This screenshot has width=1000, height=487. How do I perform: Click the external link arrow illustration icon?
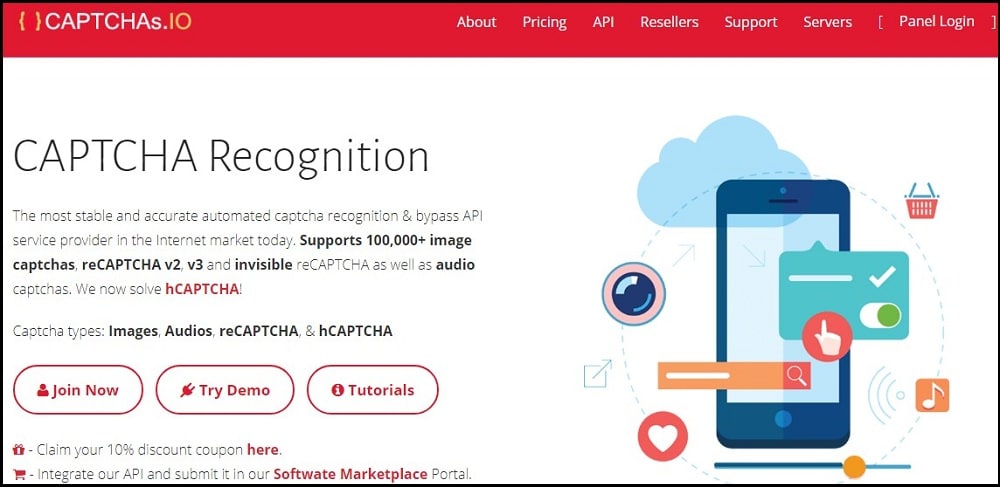(x=598, y=374)
